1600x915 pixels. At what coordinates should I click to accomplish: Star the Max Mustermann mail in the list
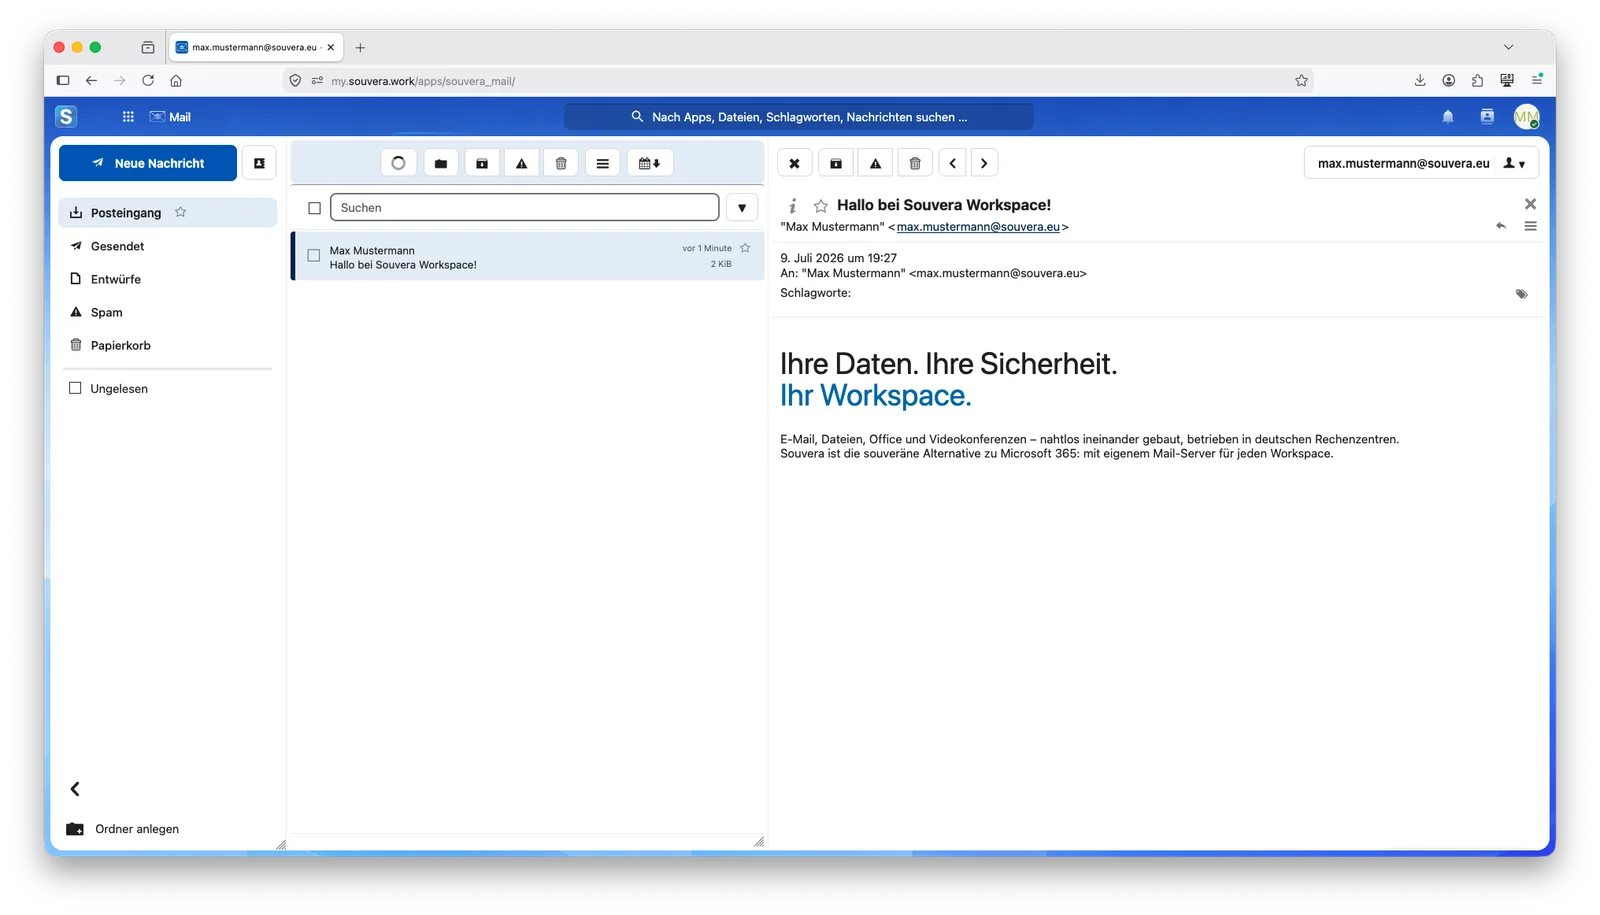(x=745, y=248)
